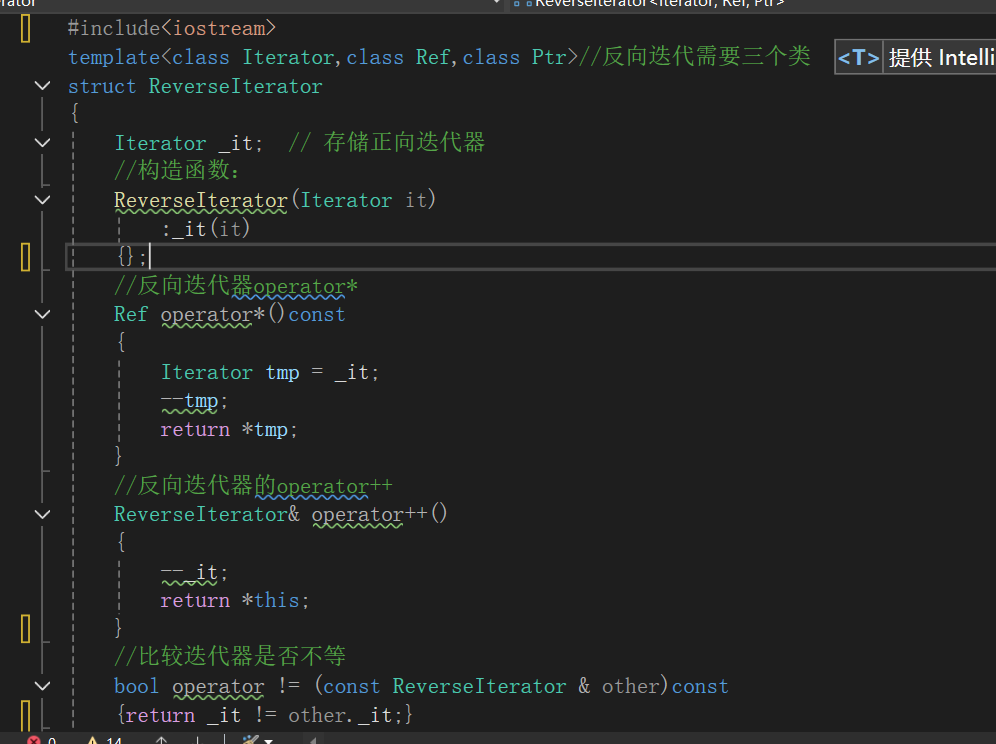Click the initializer :_it(it)

[x=206, y=229]
